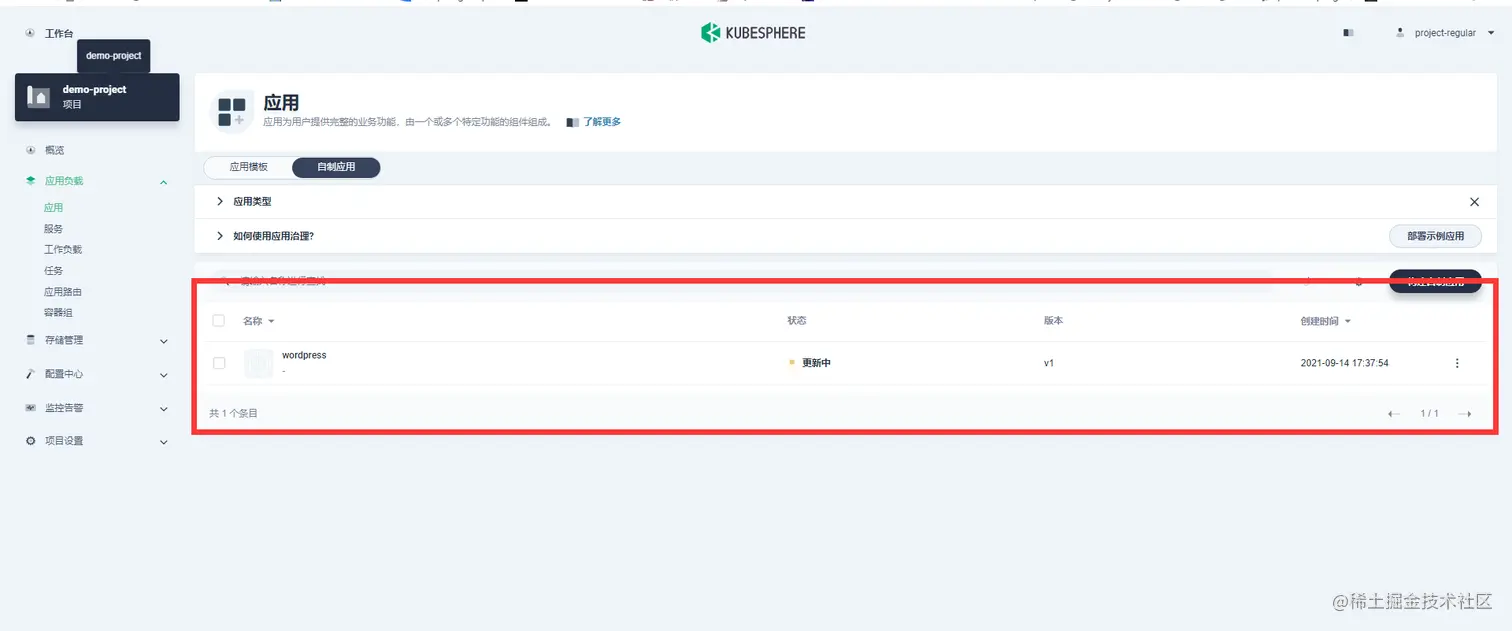Expand the 存储管理 menu chevron

pos(164,341)
